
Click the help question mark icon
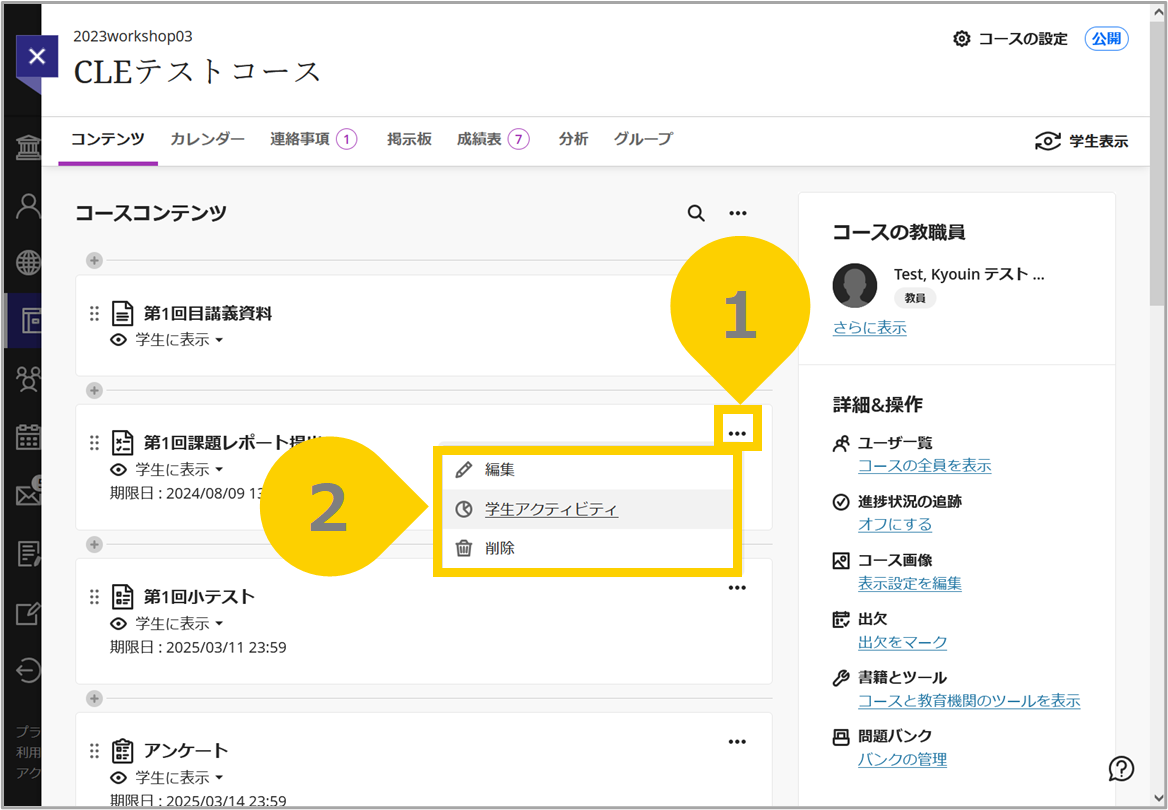(1121, 768)
